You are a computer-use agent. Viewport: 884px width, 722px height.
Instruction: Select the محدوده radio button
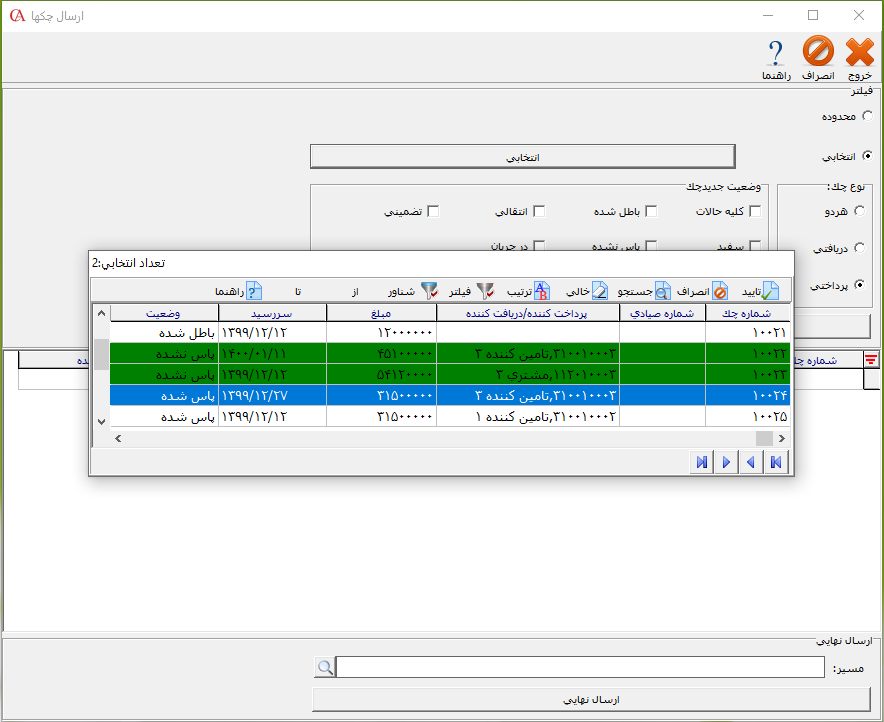pyautogui.click(x=866, y=116)
